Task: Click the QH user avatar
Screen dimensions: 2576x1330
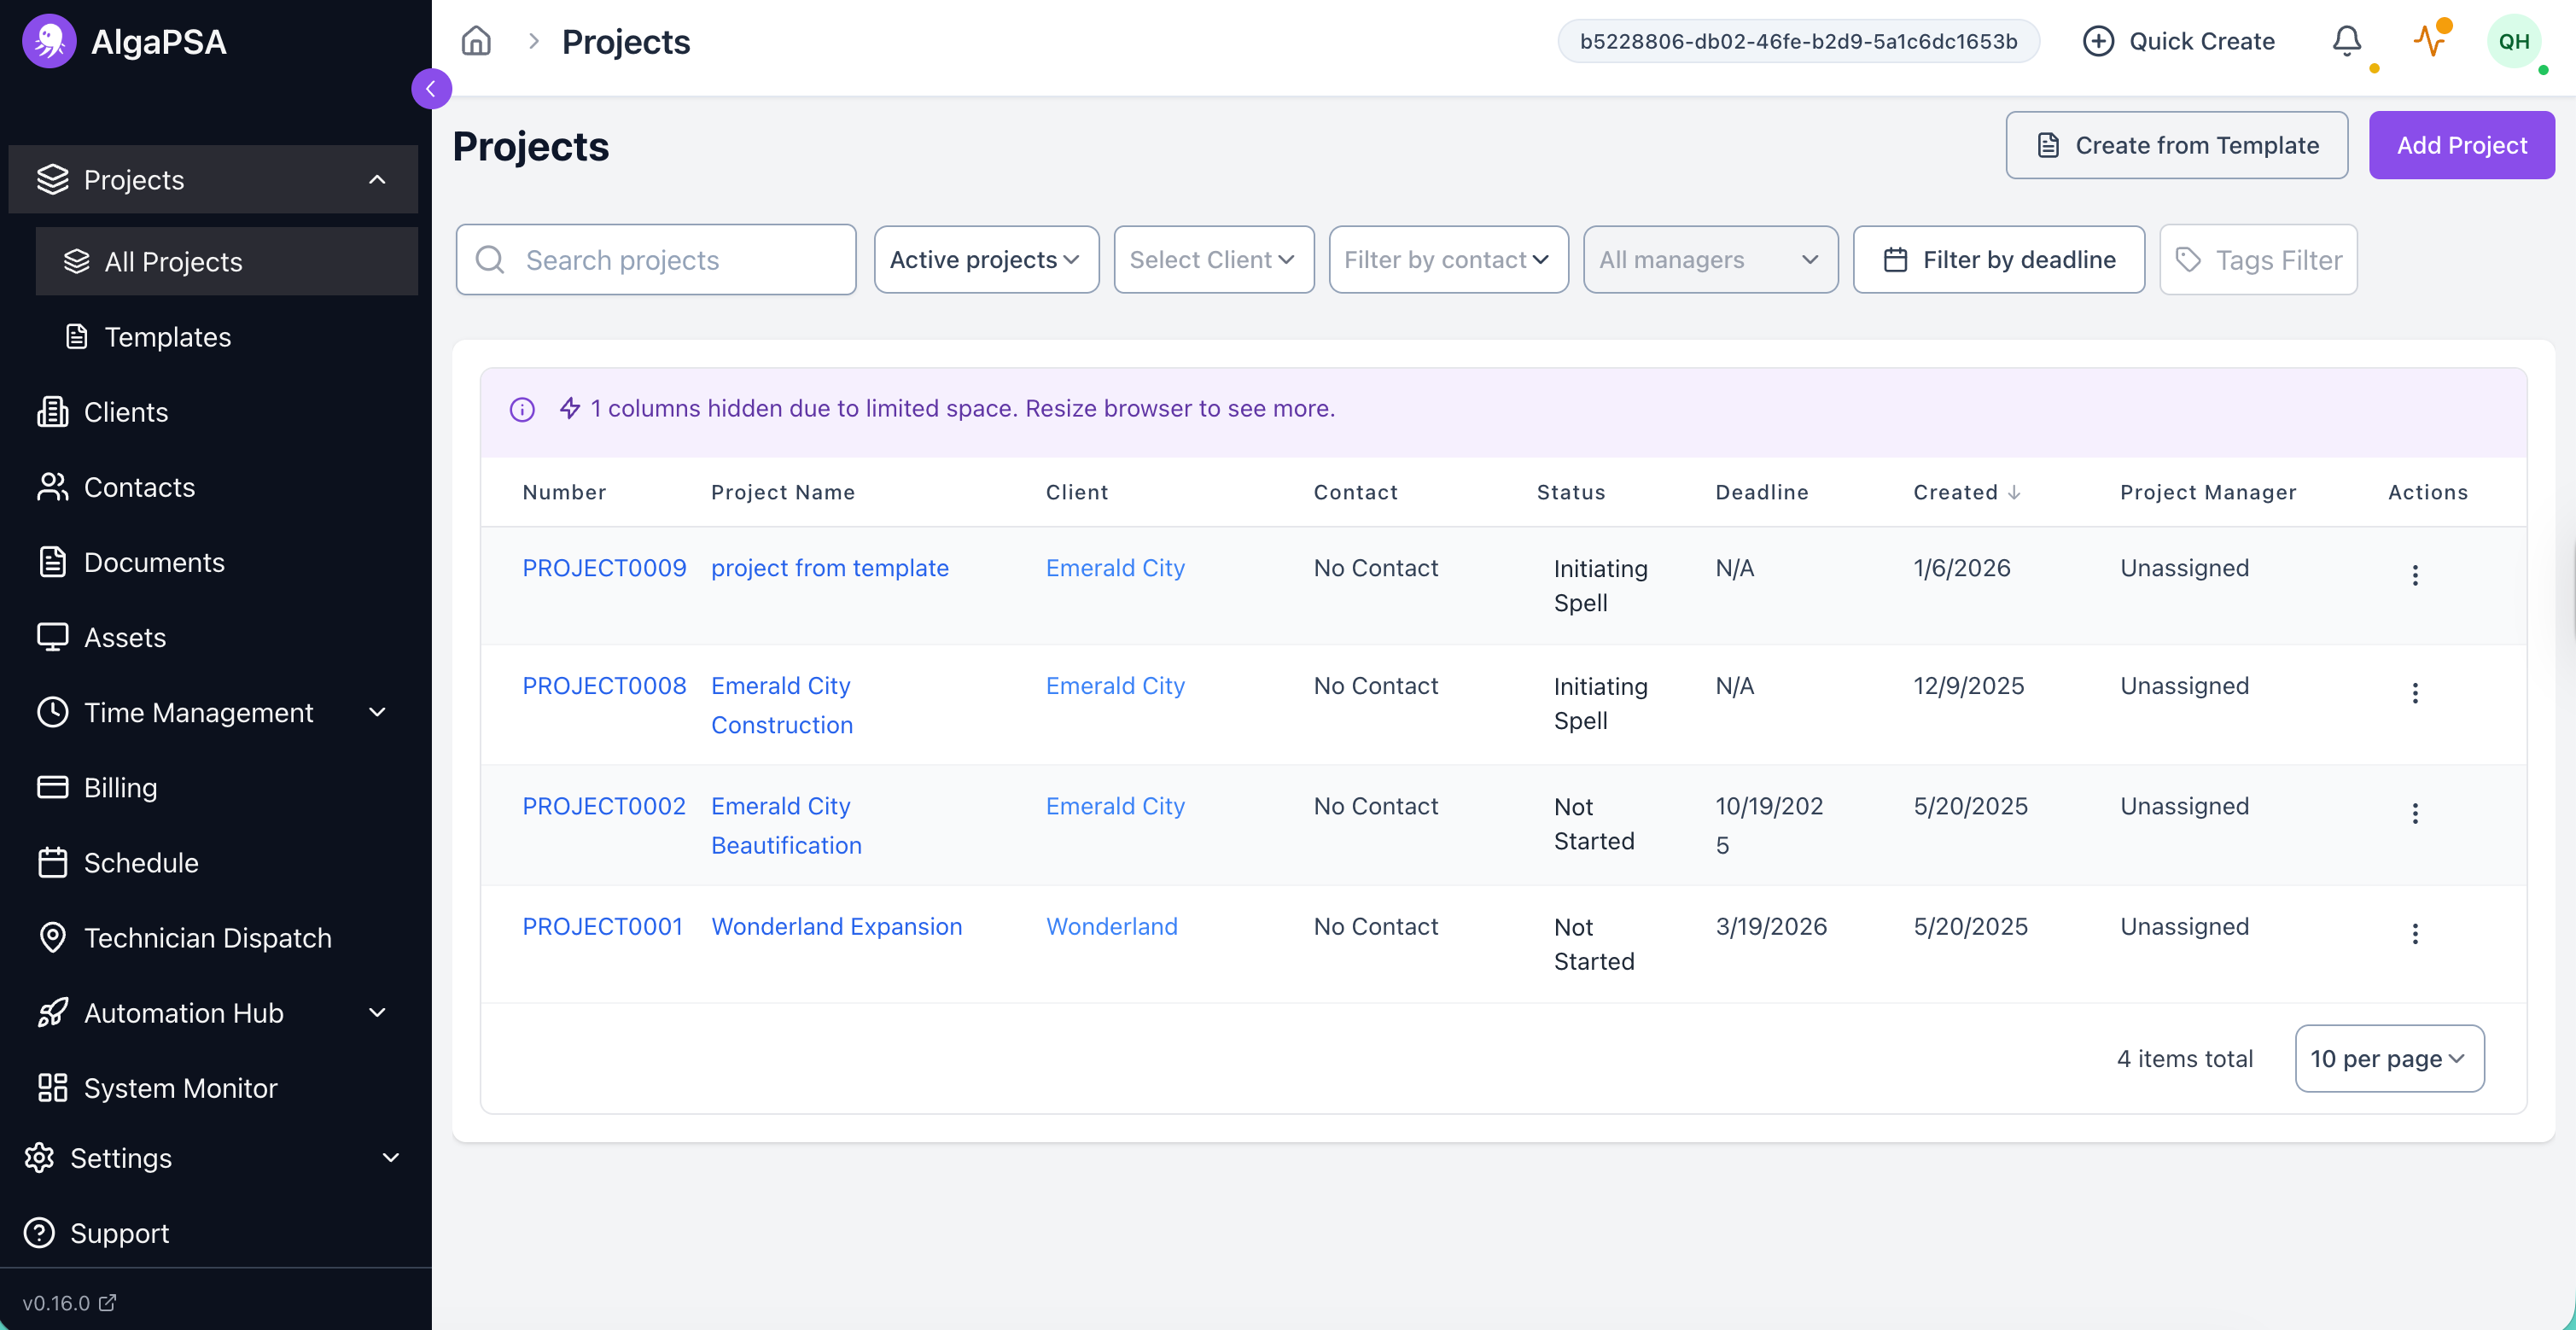Action: 2513,41
